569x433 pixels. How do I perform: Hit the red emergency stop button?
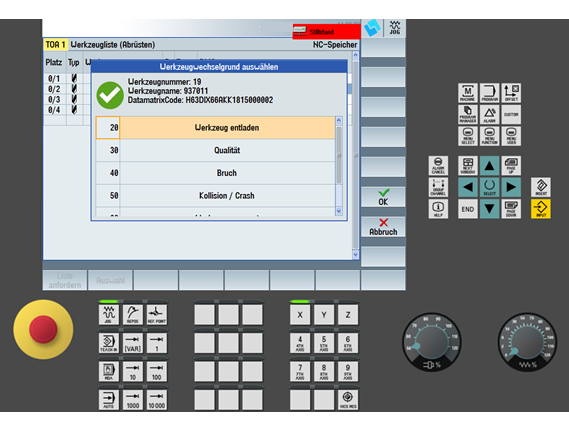click(x=43, y=329)
